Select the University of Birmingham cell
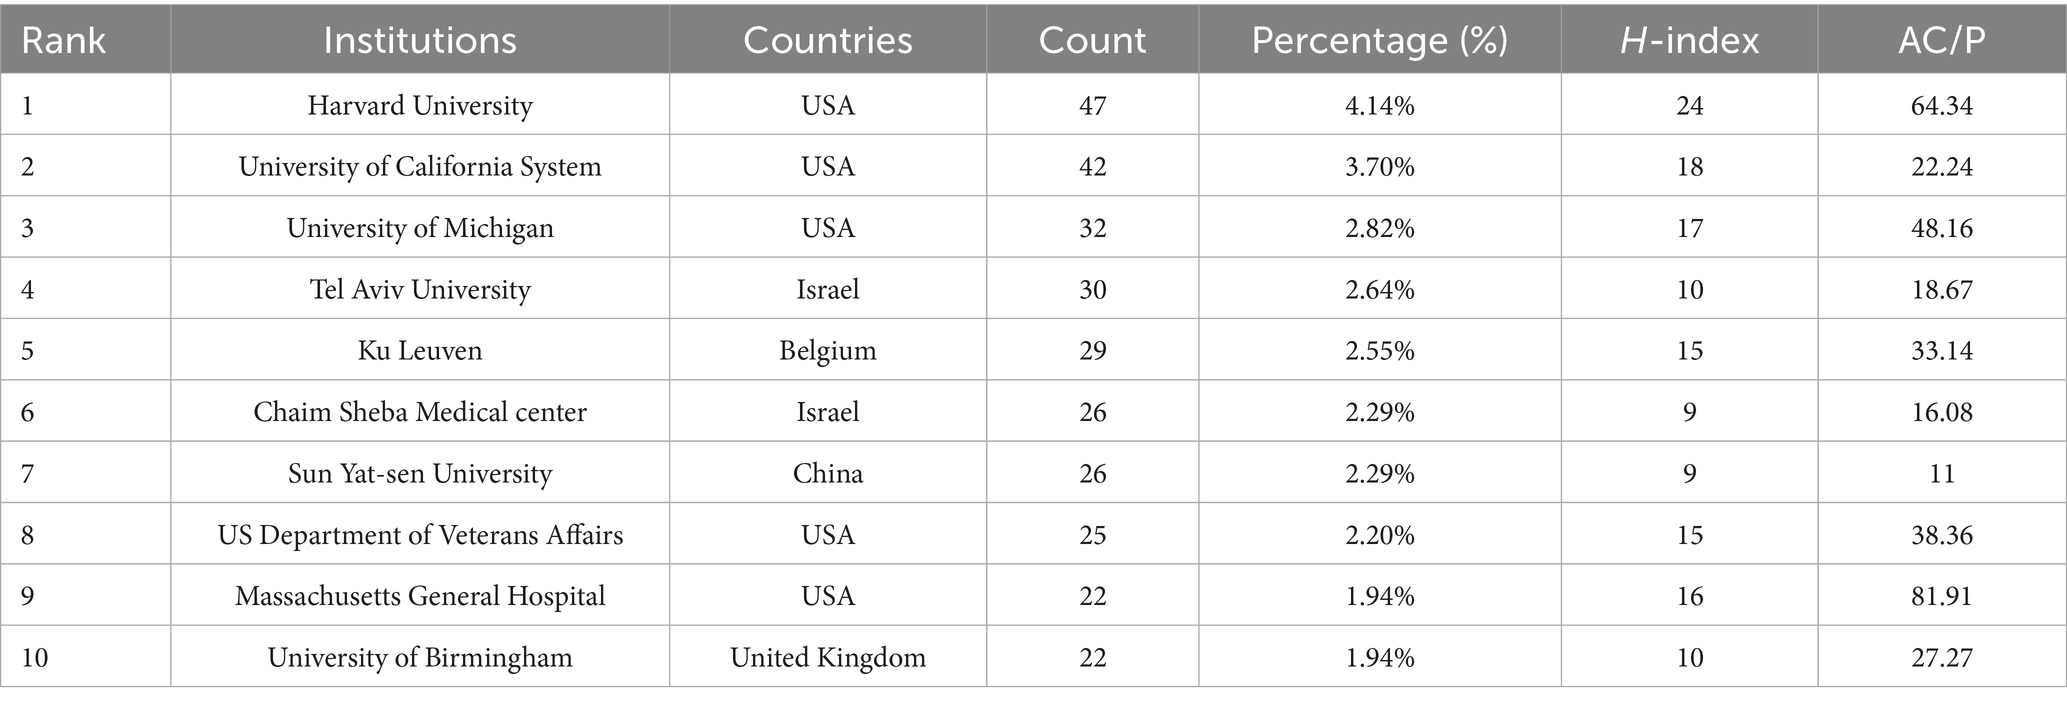2067x705 pixels. (420, 657)
